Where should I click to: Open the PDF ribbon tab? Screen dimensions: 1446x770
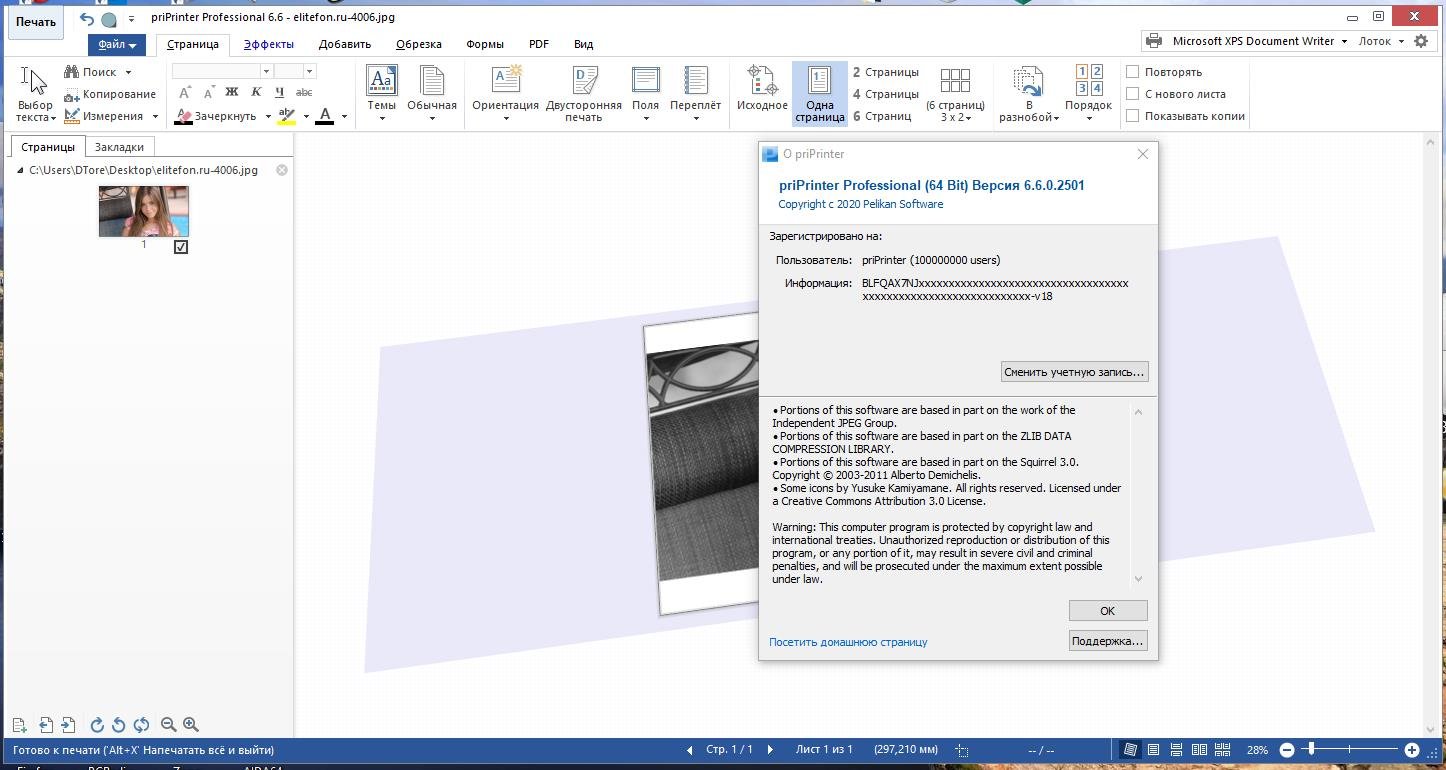tap(539, 44)
